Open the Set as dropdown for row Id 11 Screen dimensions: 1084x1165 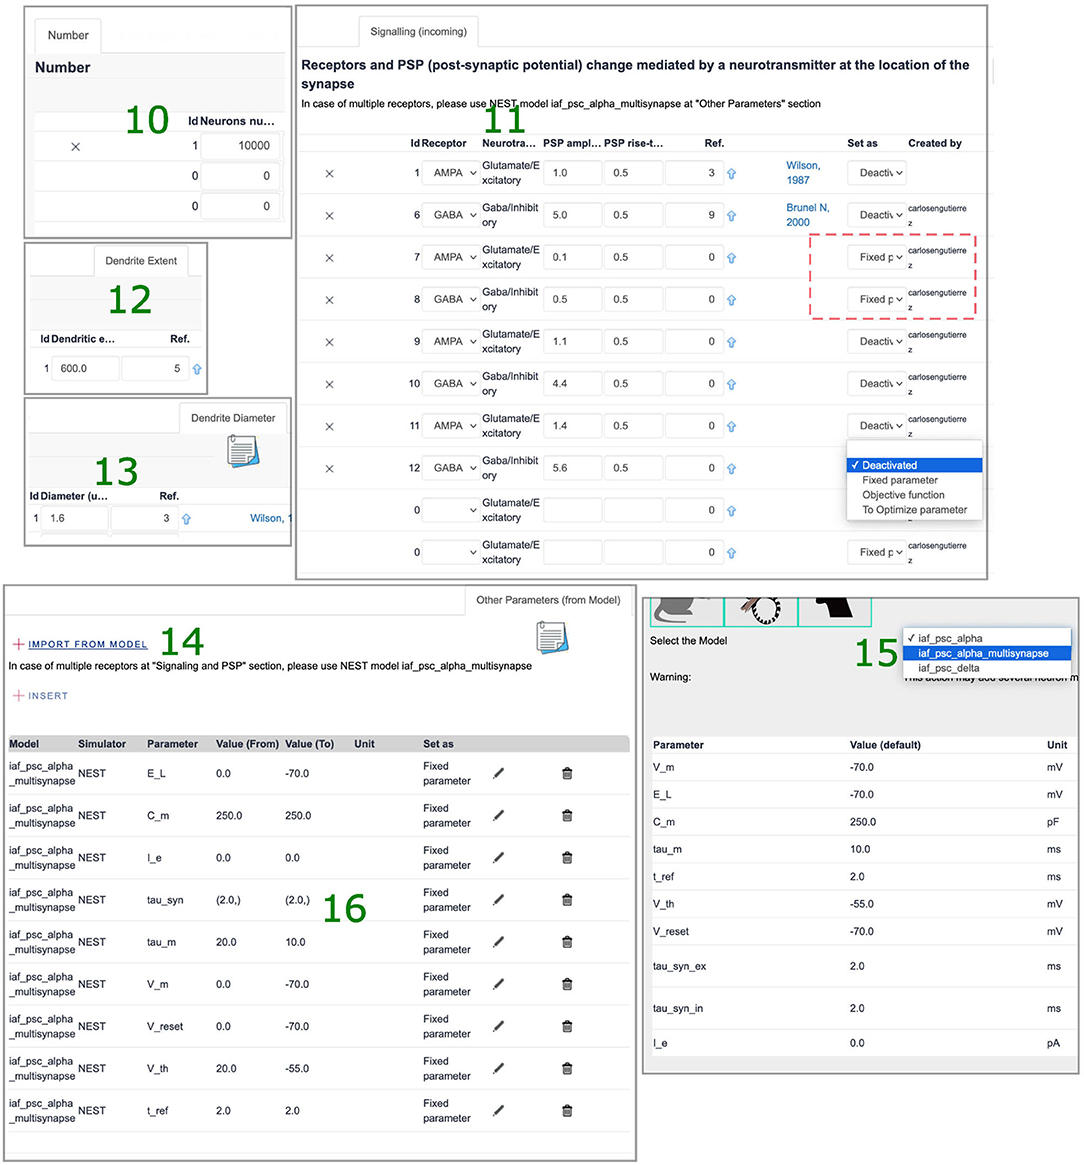(x=877, y=426)
